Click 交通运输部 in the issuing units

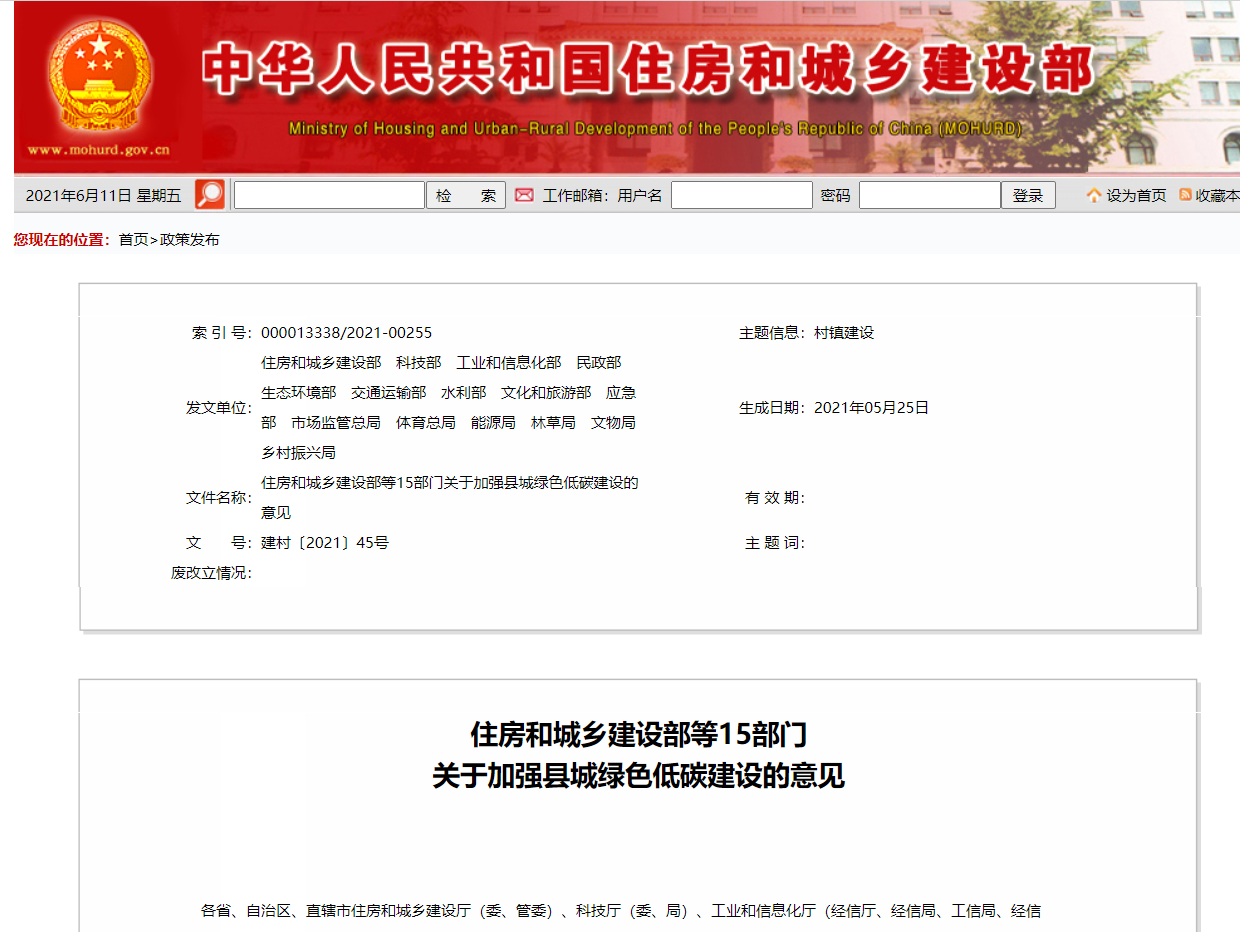click(388, 393)
